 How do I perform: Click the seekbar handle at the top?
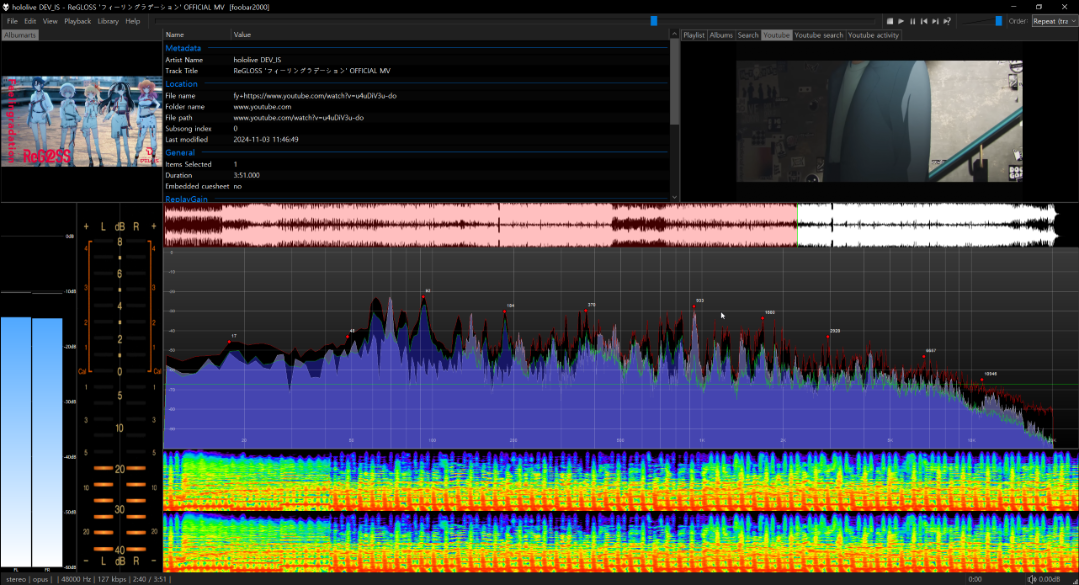click(654, 21)
